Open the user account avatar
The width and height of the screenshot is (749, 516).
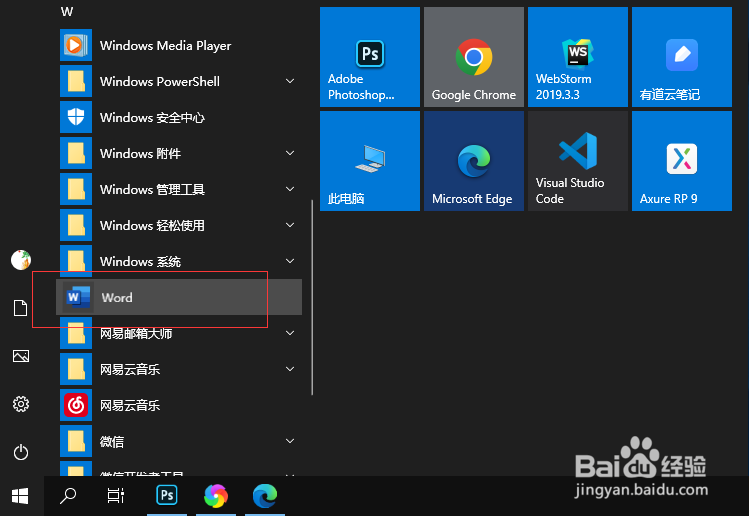pyautogui.click(x=21, y=260)
